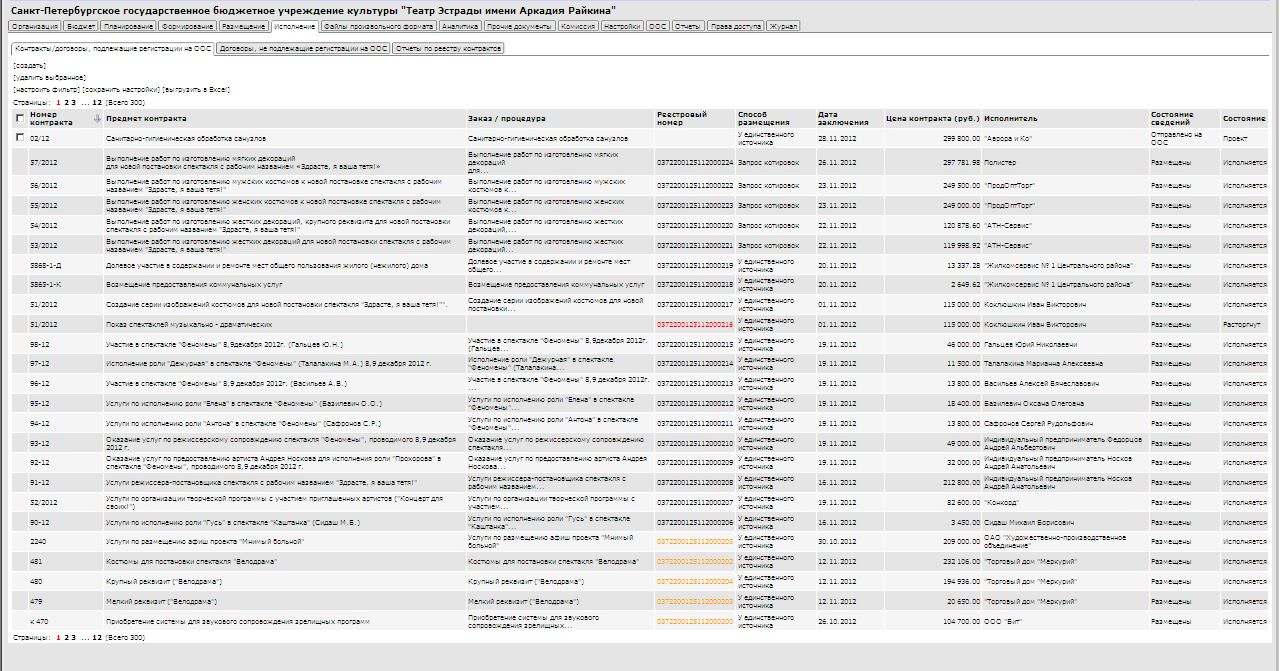1280x671 pixels.
Task: Go to page 2 above the table
Action: point(65,102)
